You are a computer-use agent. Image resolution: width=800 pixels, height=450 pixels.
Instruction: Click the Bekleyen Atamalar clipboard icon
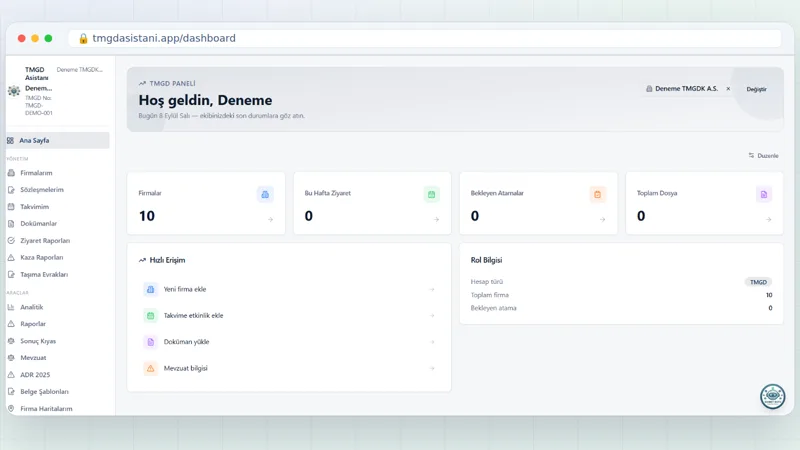[597, 194]
